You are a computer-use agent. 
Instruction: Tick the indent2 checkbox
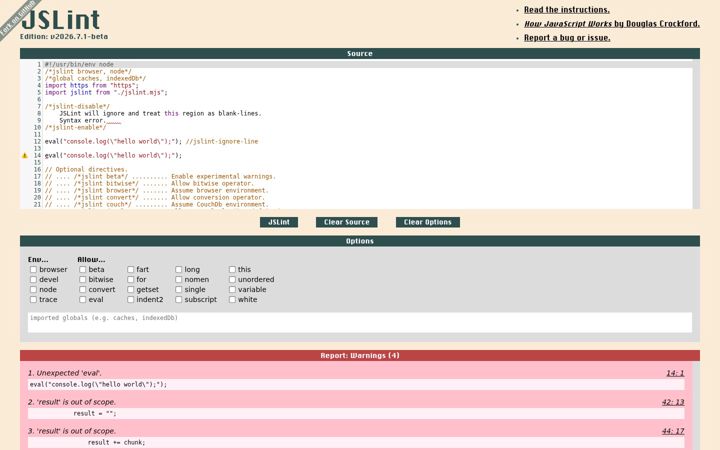[130, 299]
